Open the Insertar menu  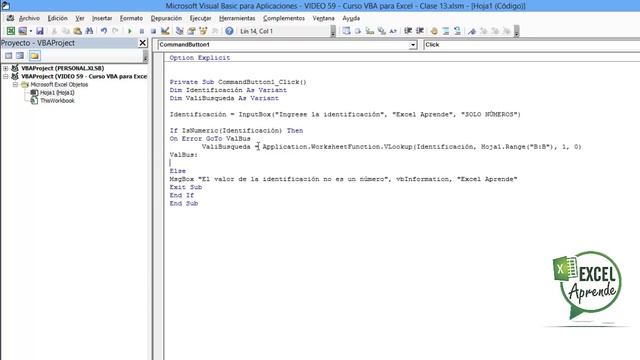[x=102, y=18]
